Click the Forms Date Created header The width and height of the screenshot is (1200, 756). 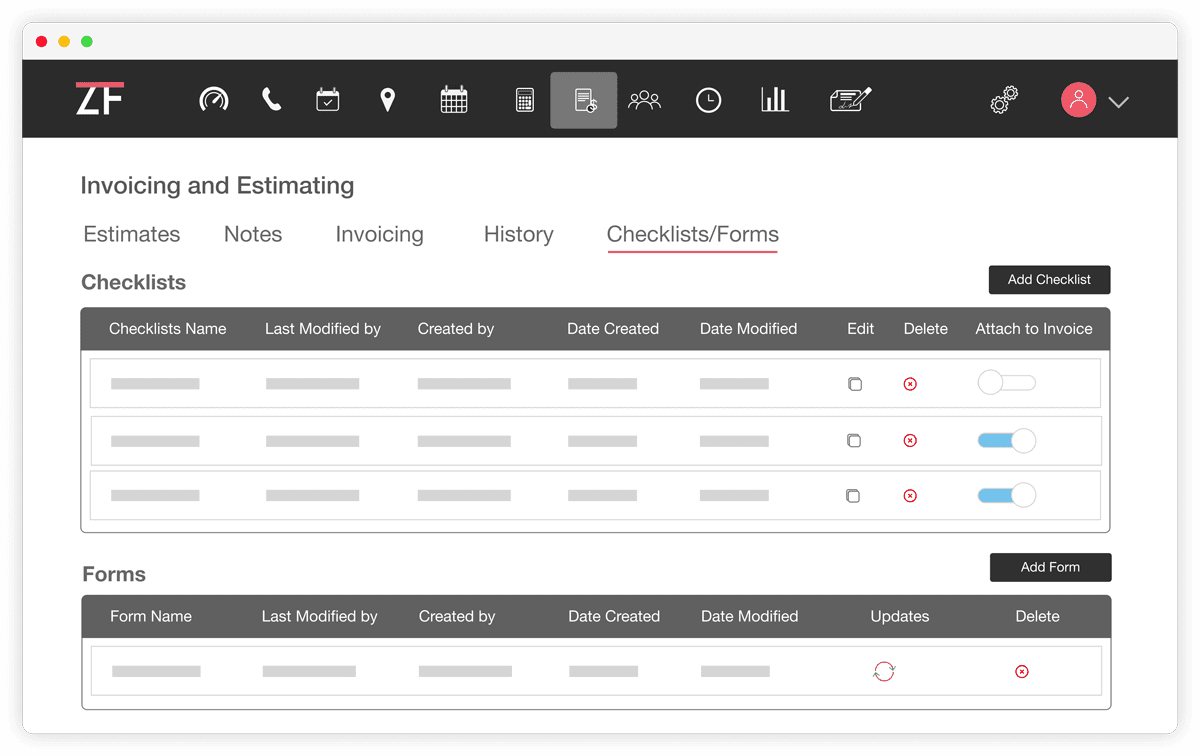614,616
